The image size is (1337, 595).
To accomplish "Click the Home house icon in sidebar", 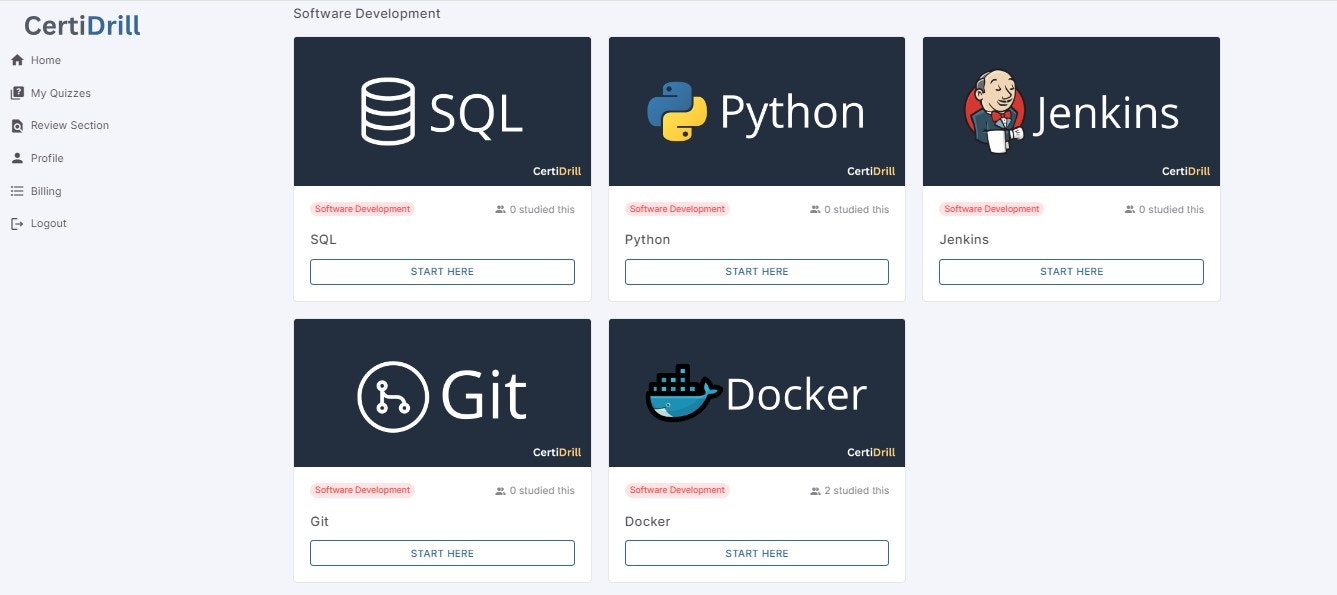I will [17, 60].
